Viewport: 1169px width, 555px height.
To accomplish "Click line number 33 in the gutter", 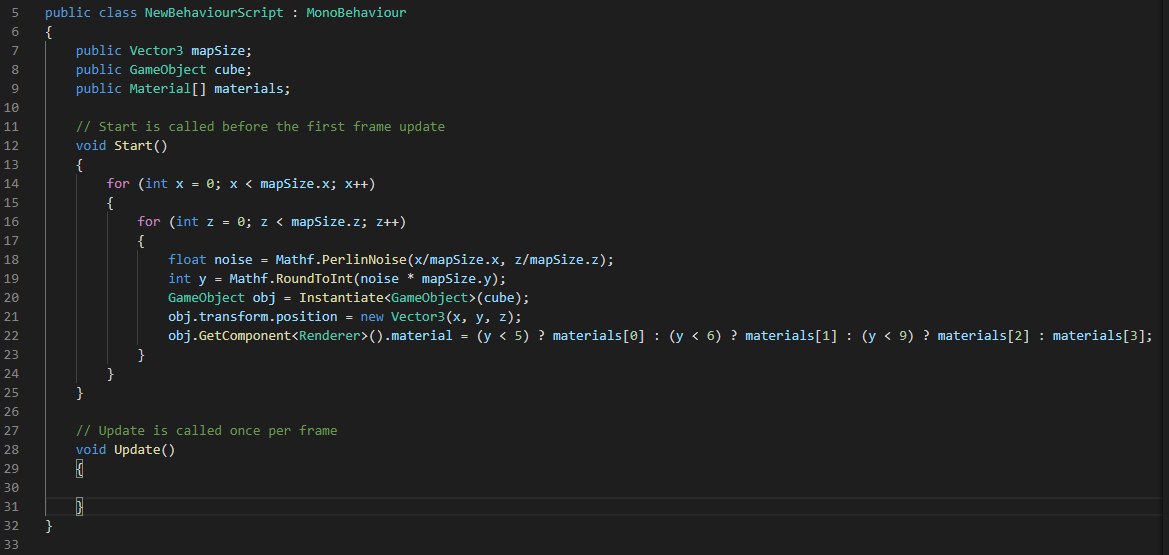I will pyautogui.click(x=12, y=545).
